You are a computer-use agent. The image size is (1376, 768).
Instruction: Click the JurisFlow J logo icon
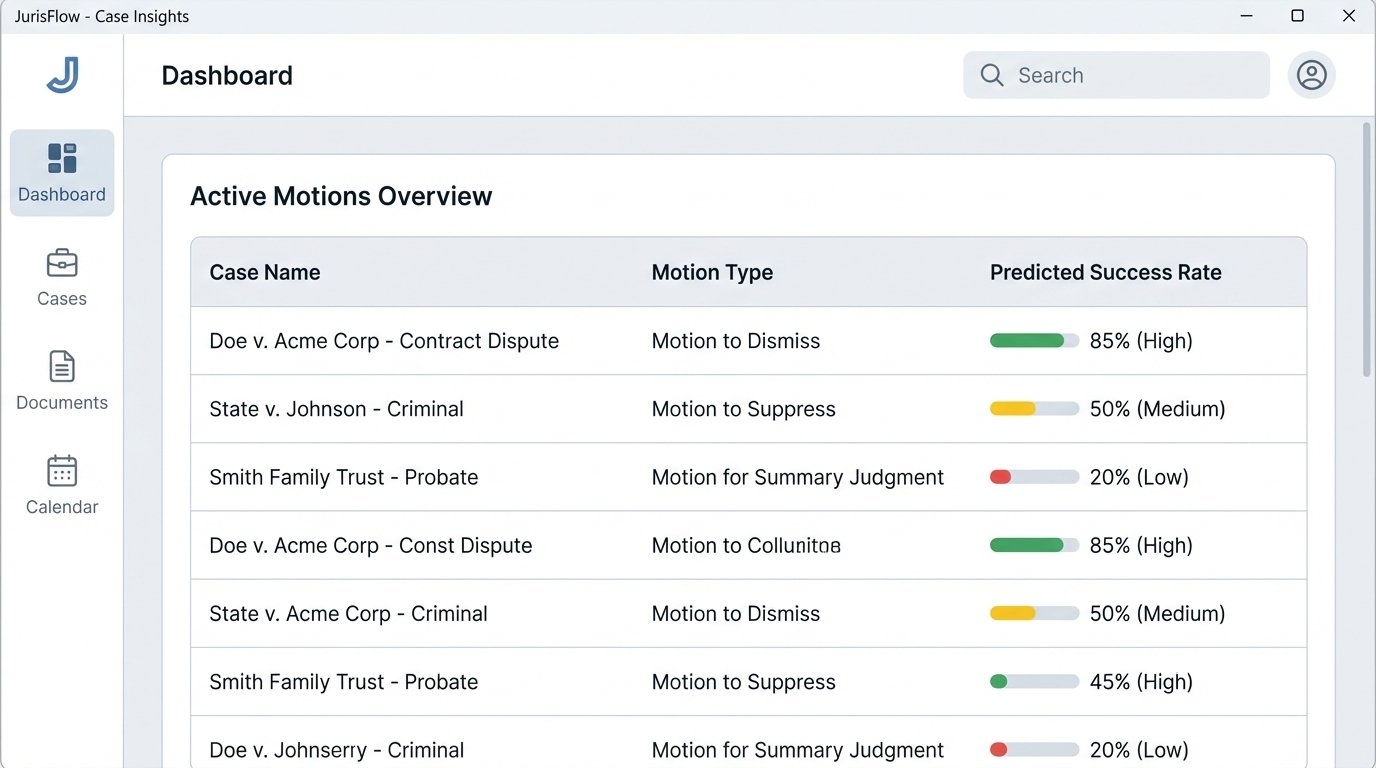[x=62, y=76]
